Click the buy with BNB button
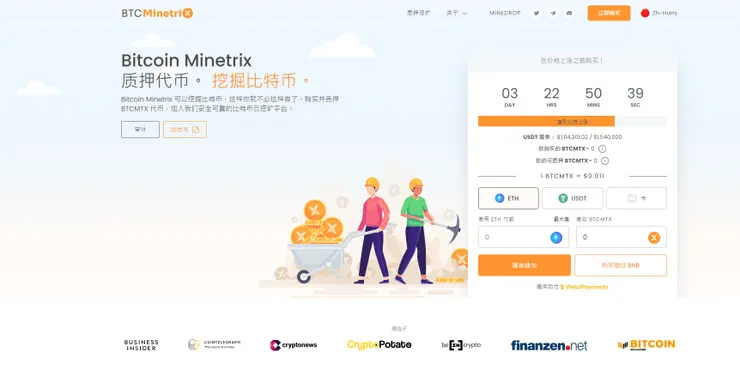Viewport: 740px width, 375px height. coord(621,265)
